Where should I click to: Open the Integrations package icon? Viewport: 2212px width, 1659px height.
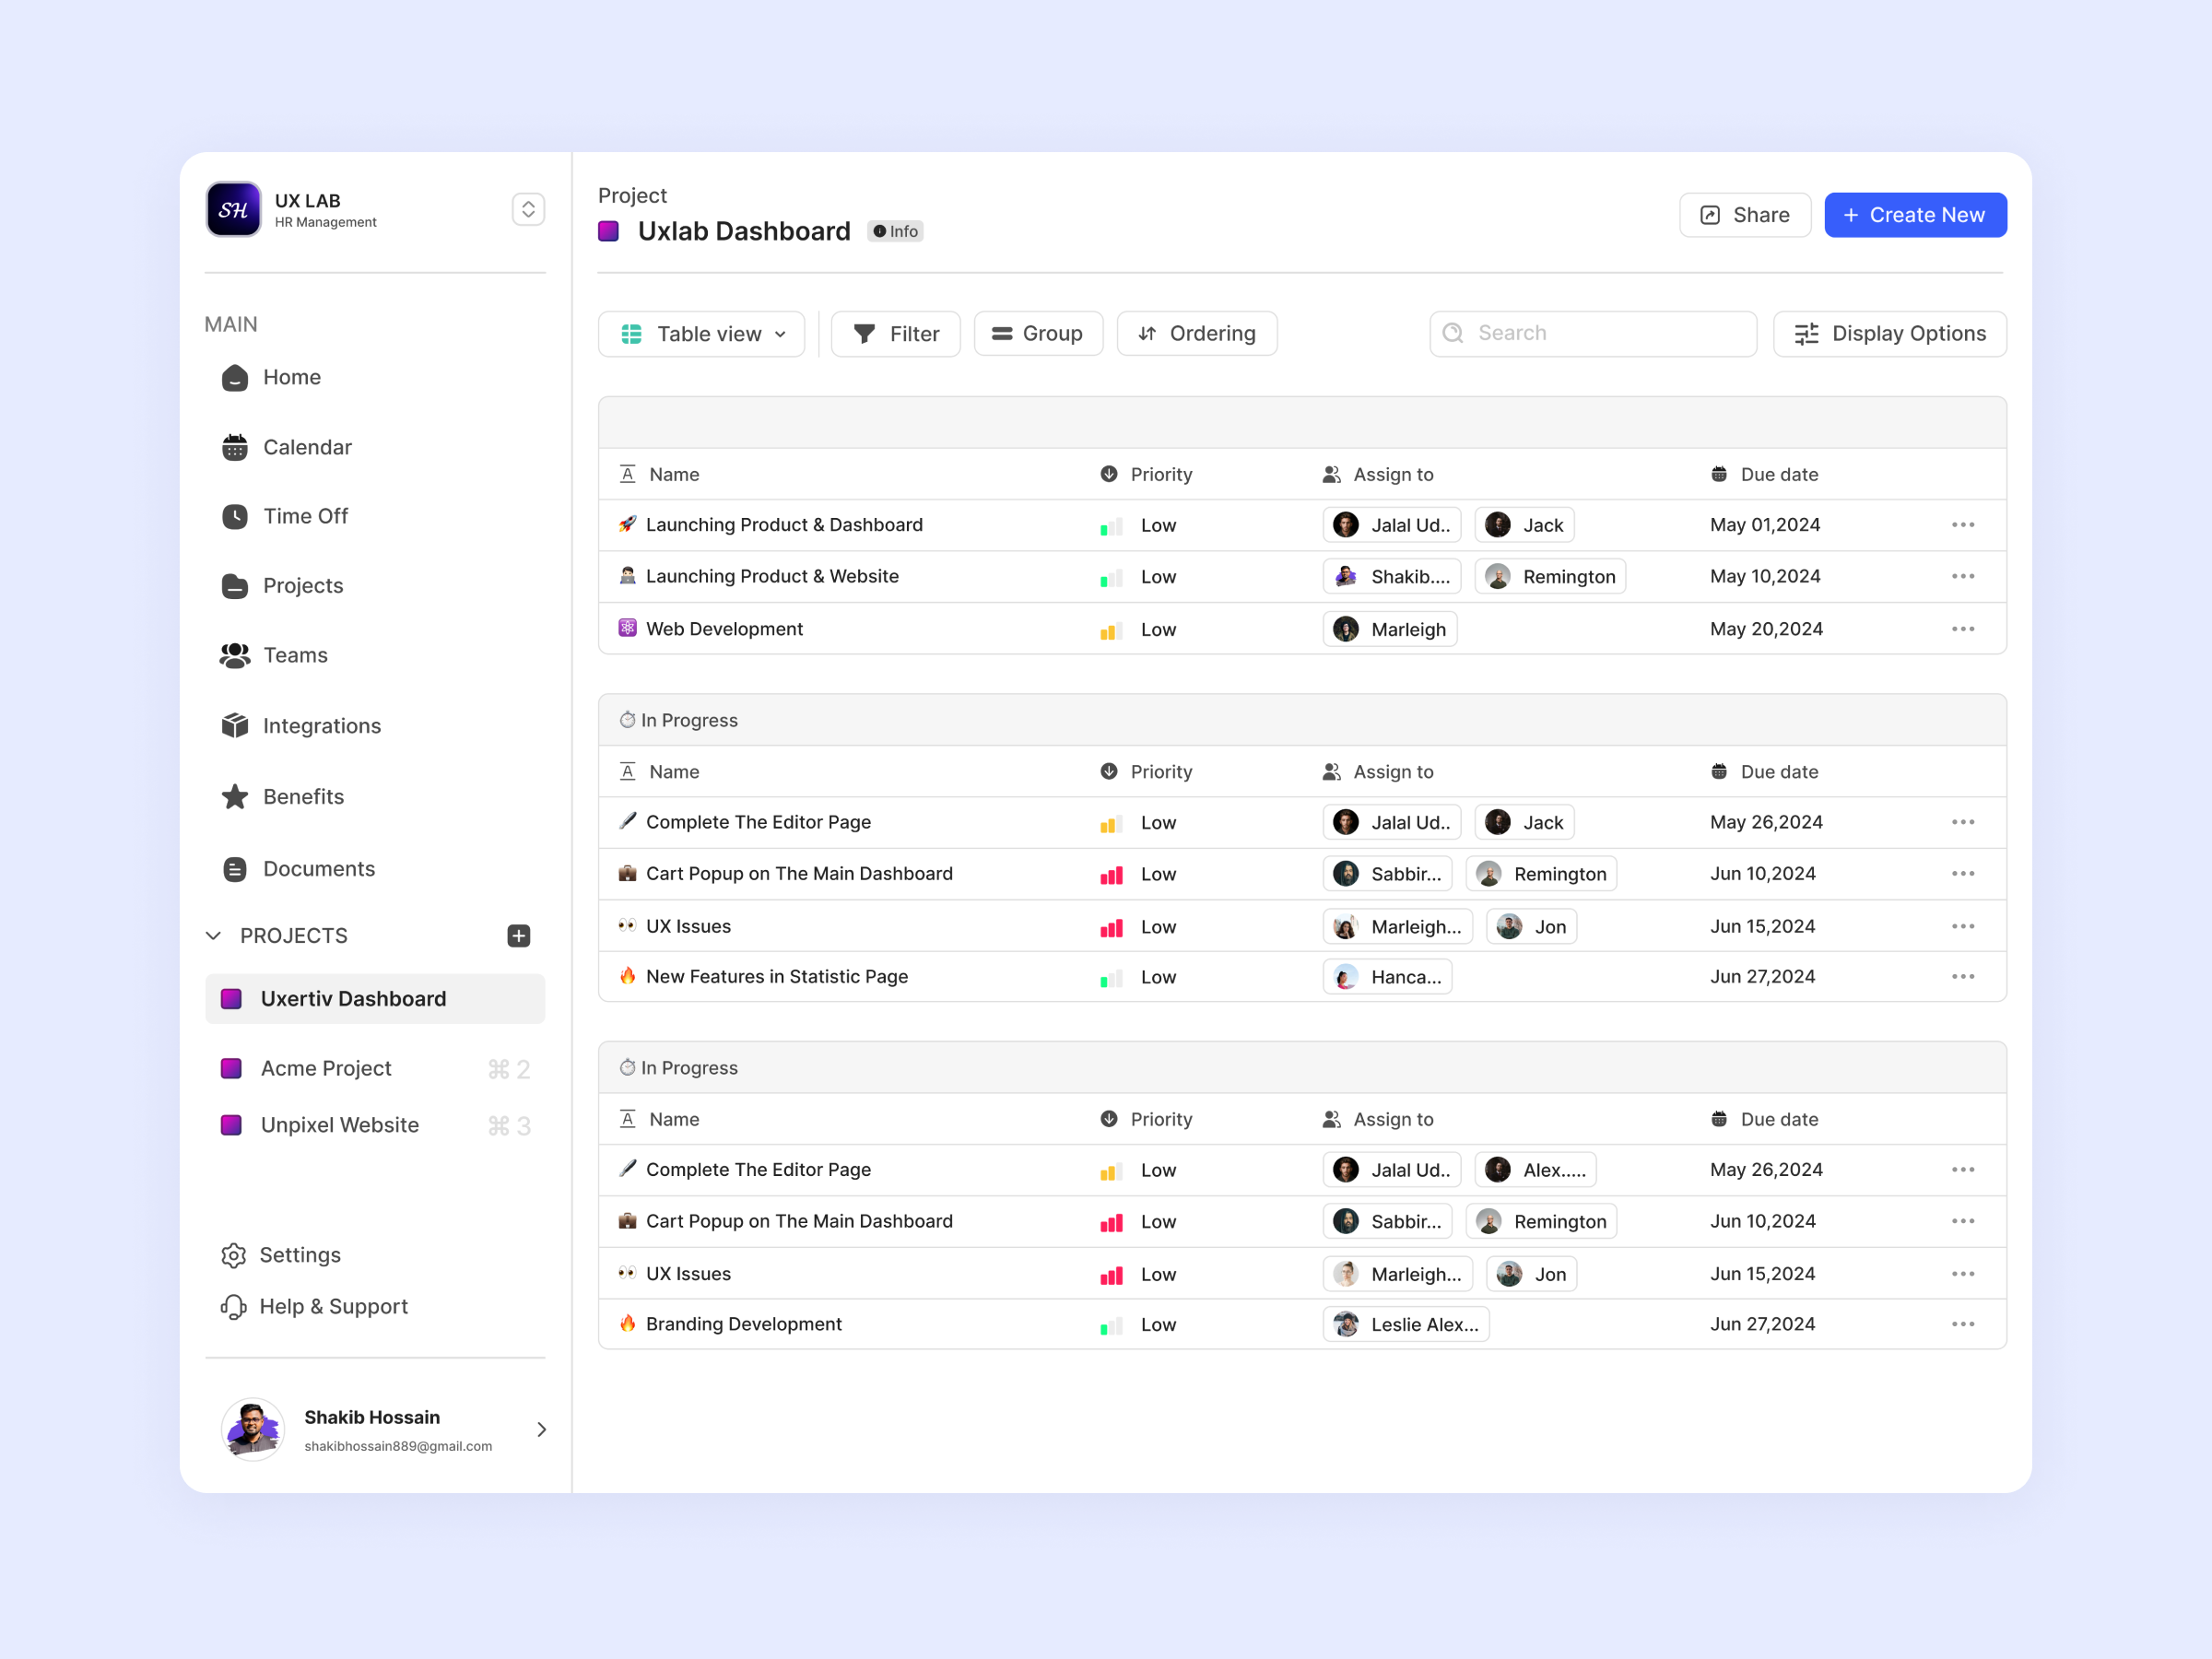click(x=234, y=725)
